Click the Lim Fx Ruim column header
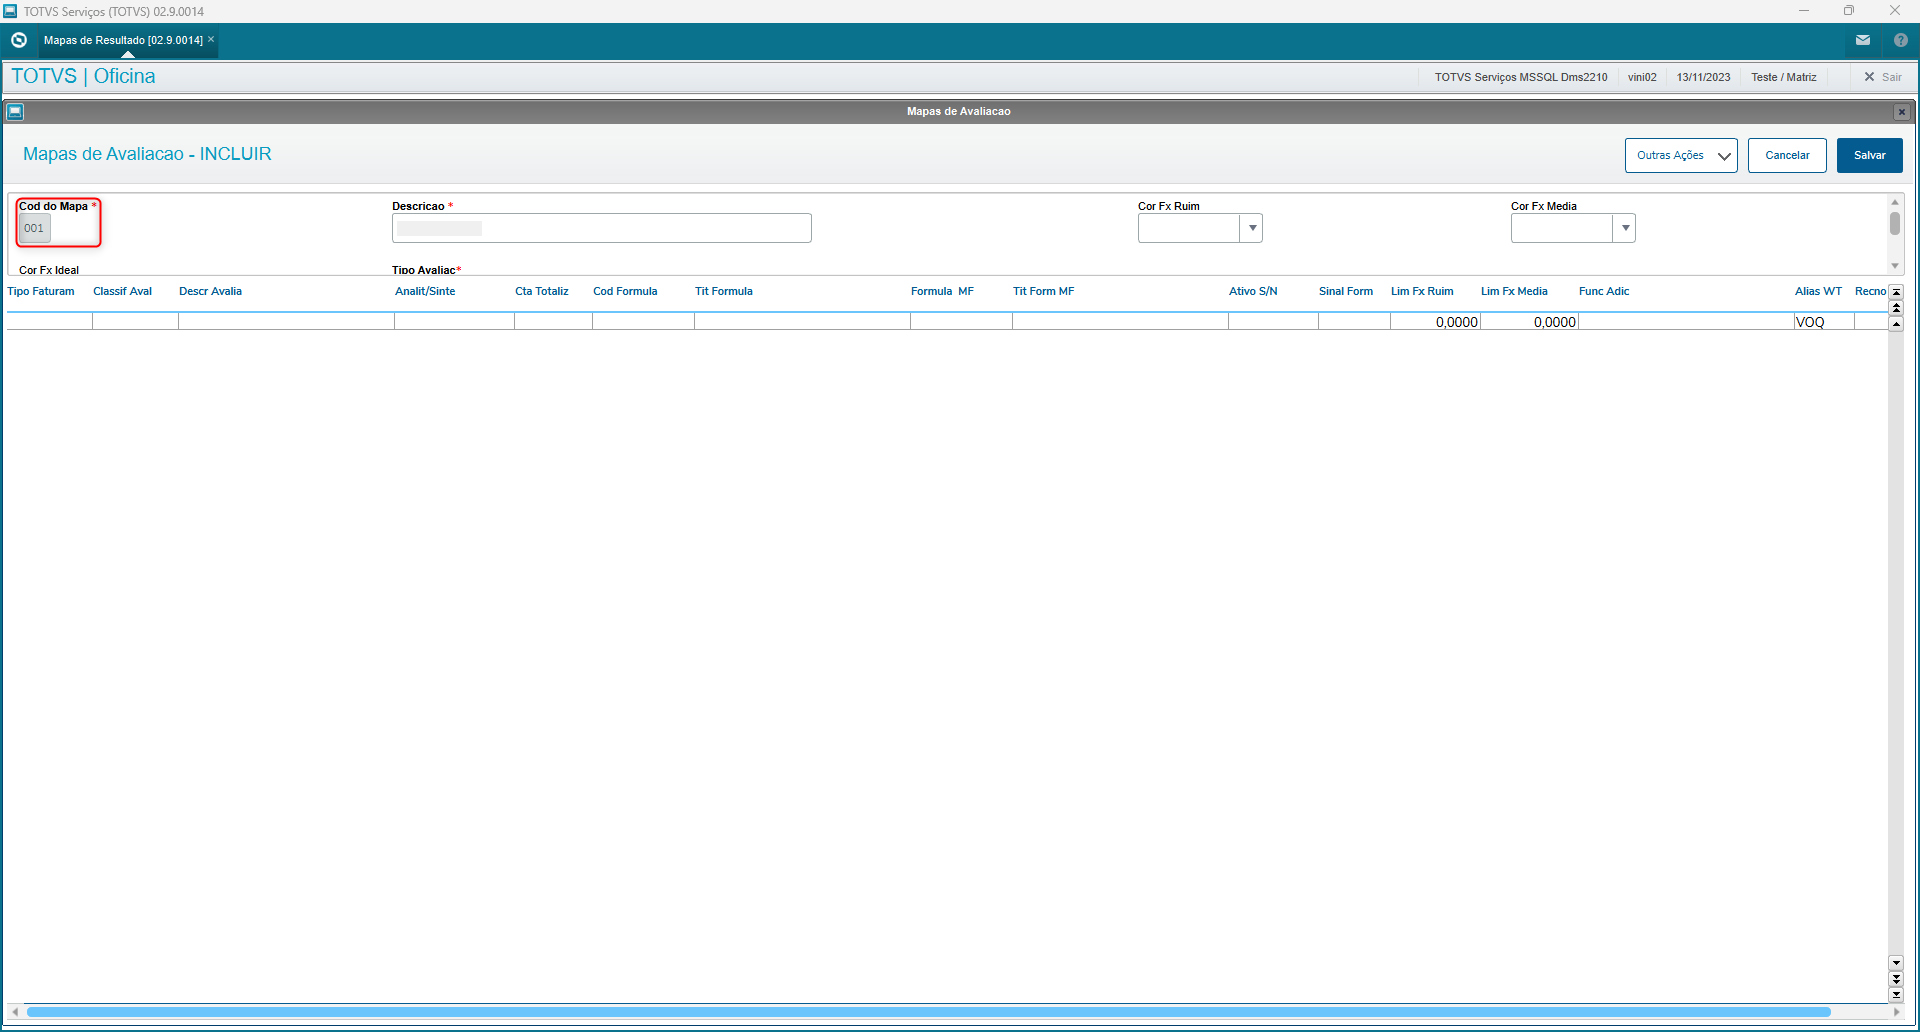 click(x=1422, y=292)
